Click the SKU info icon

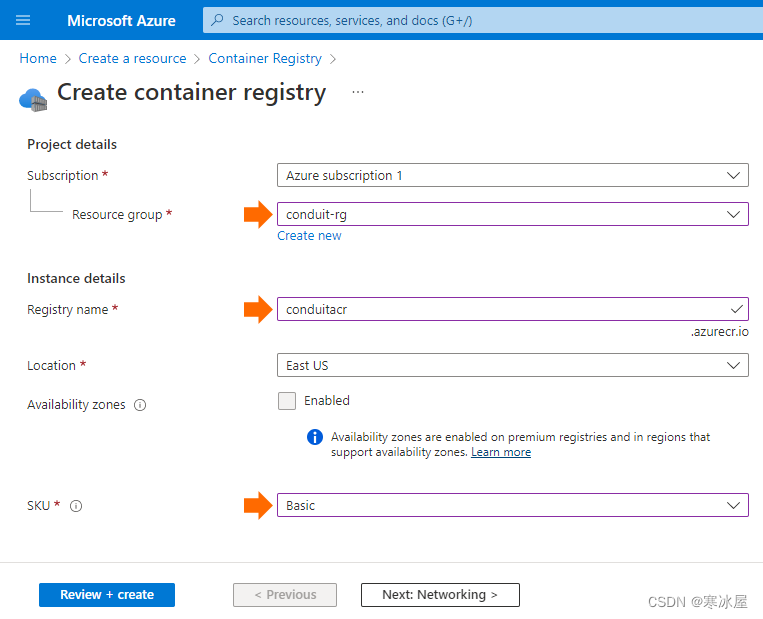[76, 506]
